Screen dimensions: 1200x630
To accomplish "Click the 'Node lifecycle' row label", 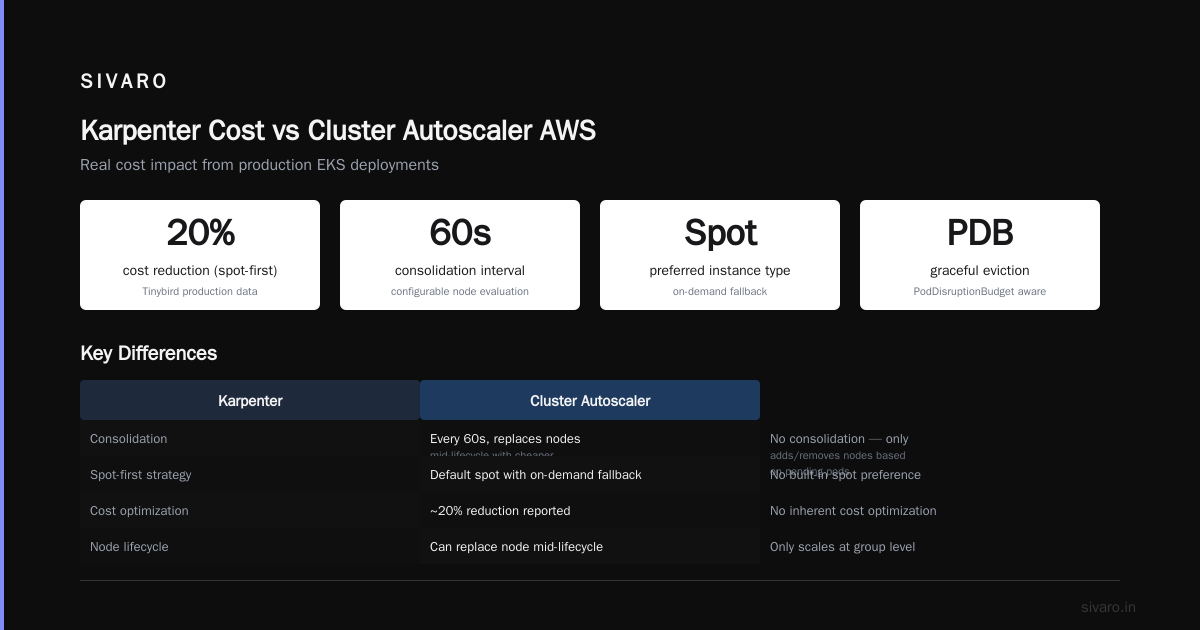I will tap(129, 547).
